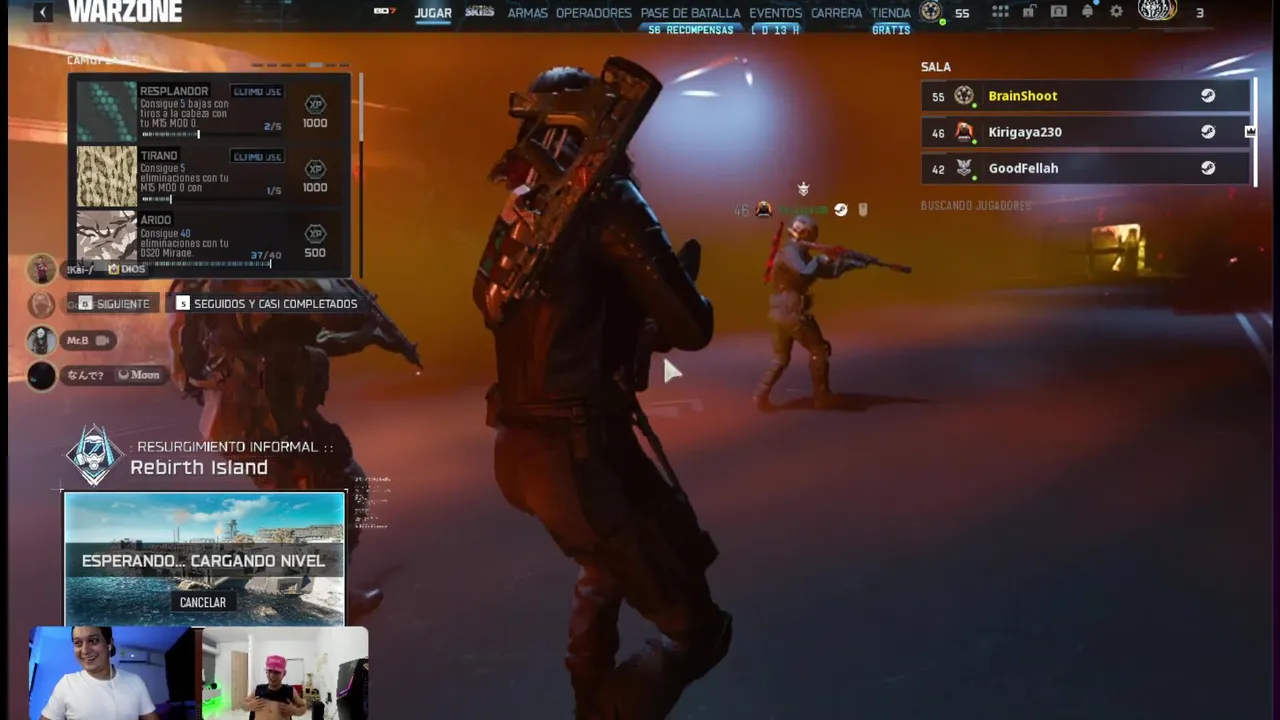Click the Mr.B video camera icon
Viewport: 1280px width, 720px height.
point(101,340)
